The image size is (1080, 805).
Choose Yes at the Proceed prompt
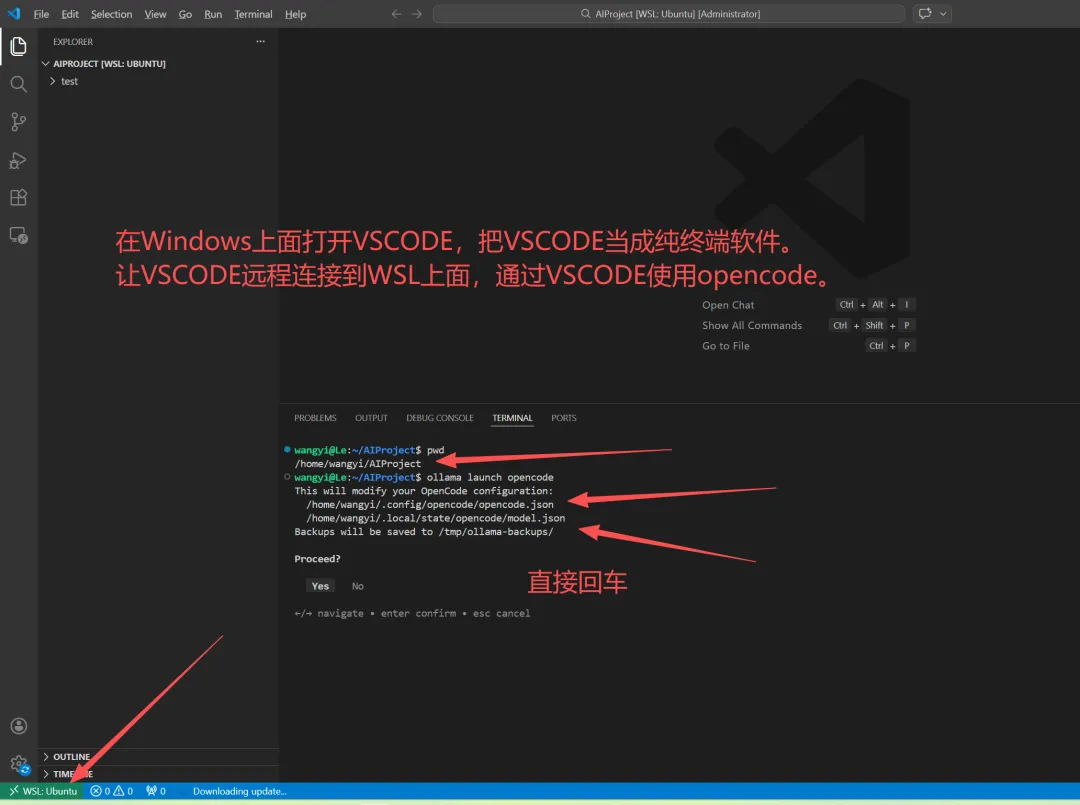click(320, 586)
